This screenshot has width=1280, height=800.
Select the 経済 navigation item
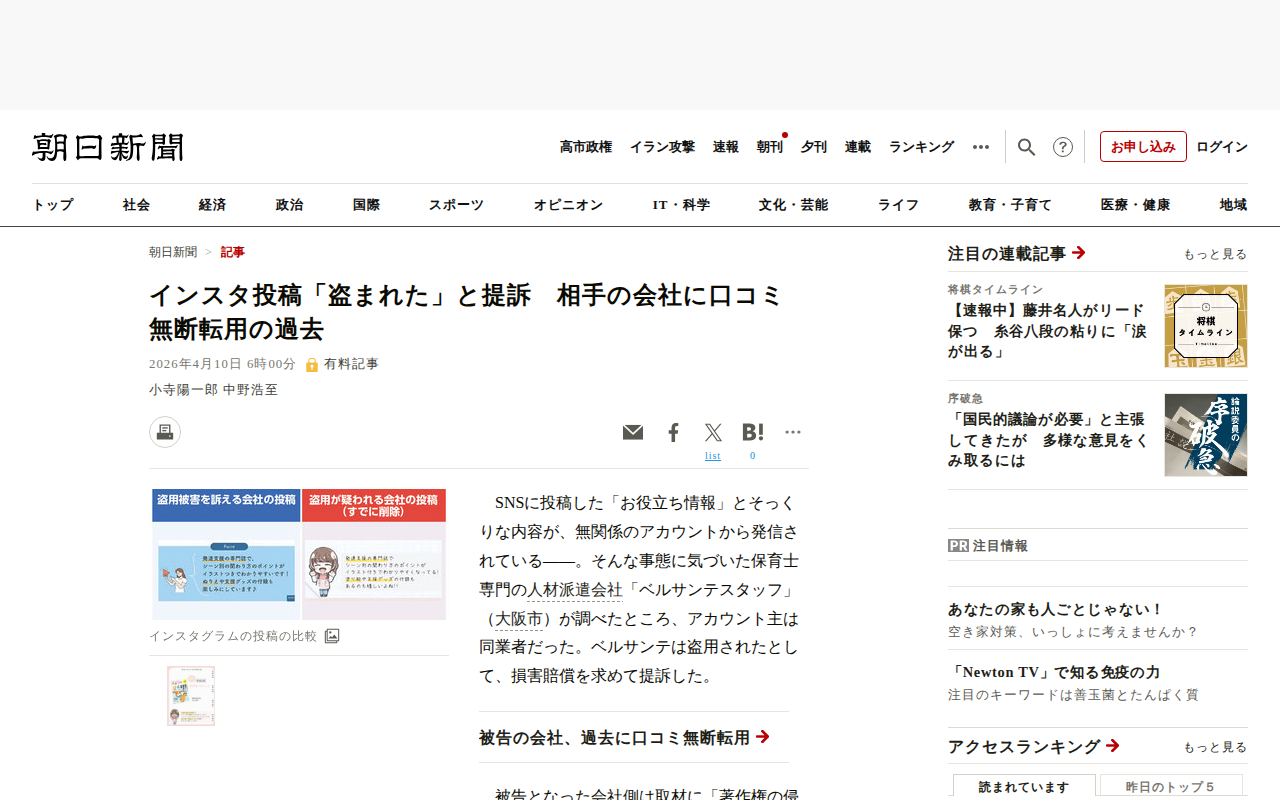[212, 205]
